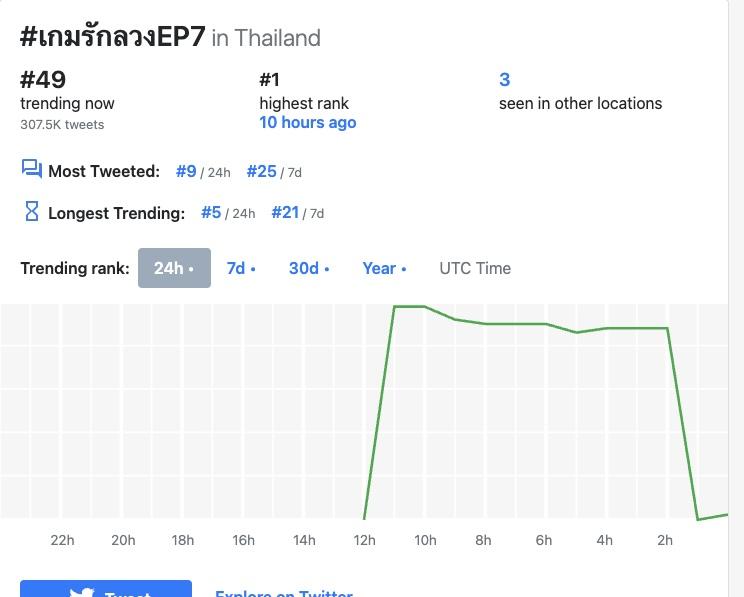Follow the Explore on Twitter link
Viewport: 744px width, 597px height.
click(x=284, y=592)
